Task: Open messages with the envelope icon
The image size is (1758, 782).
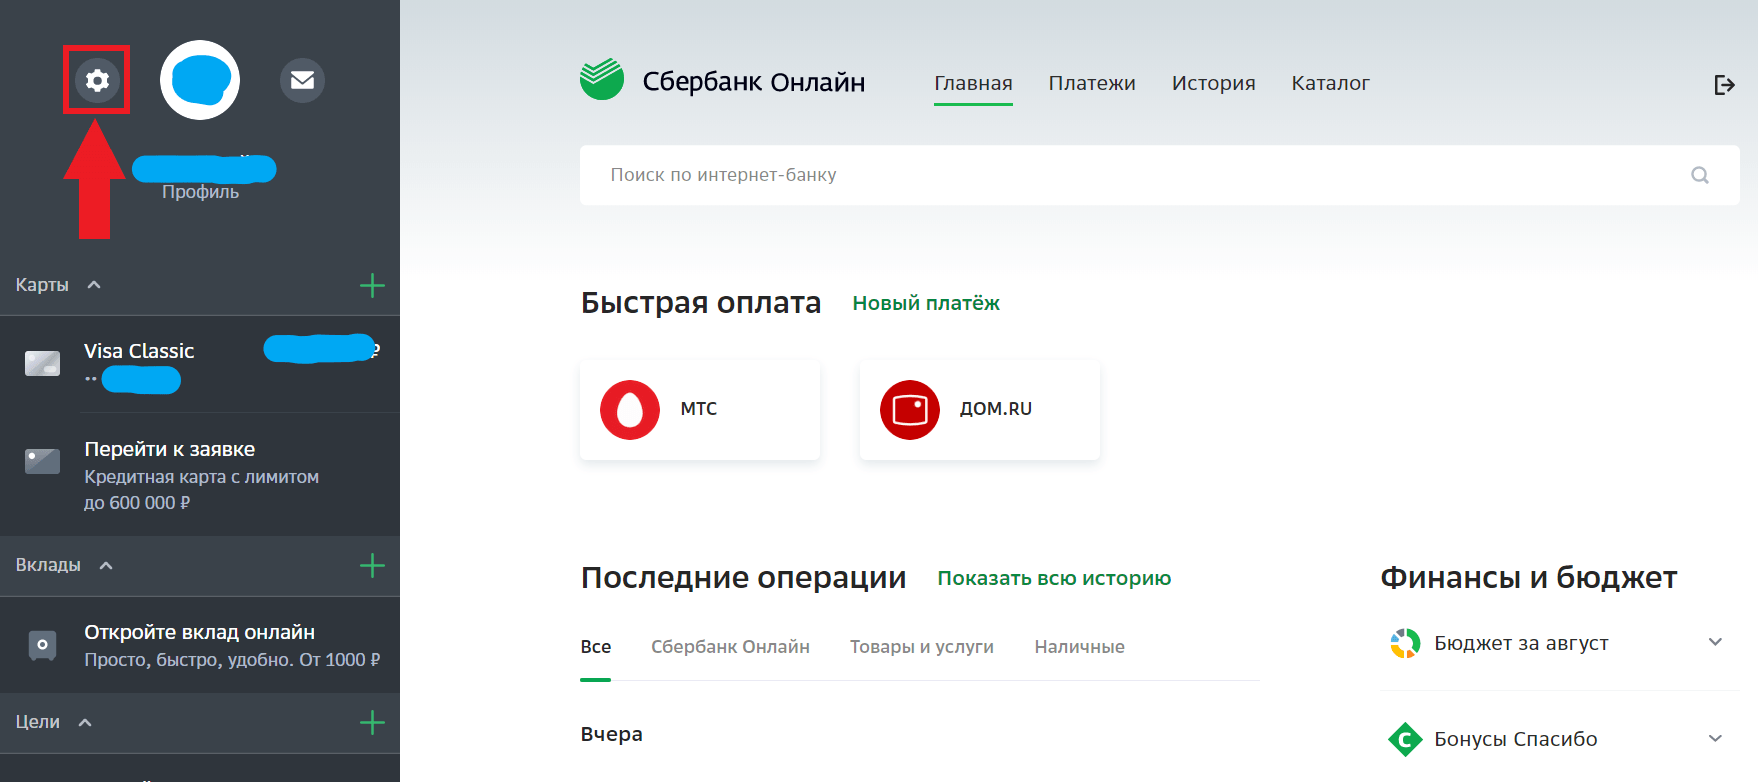Action: click(302, 80)
